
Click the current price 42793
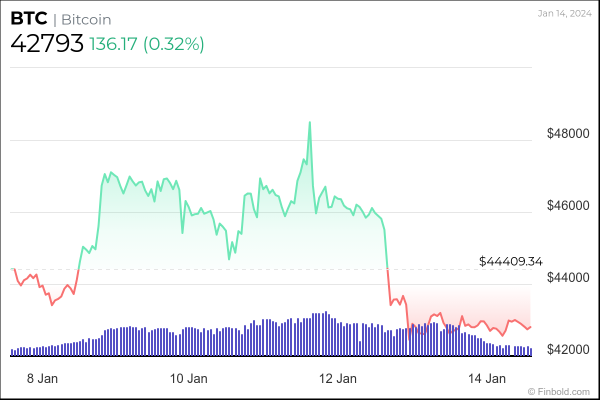pos(46,44)
